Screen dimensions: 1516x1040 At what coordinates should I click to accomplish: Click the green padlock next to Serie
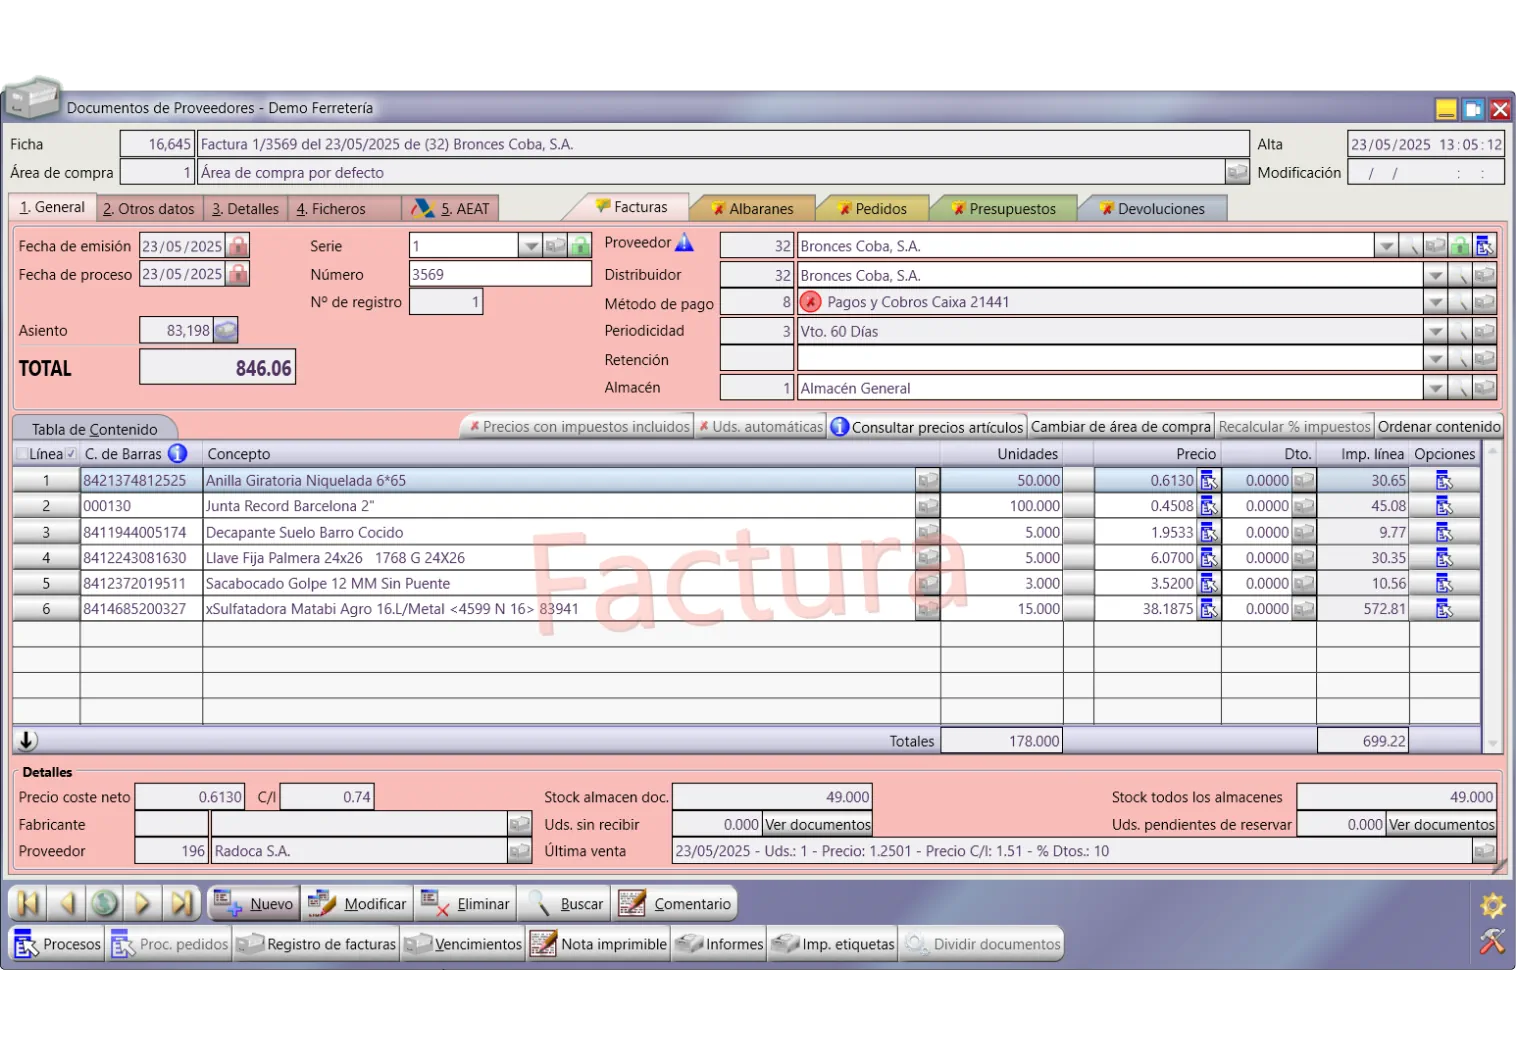click(580, 246)
